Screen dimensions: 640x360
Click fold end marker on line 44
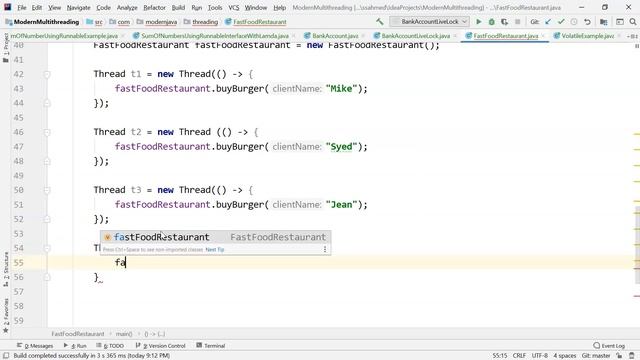pos(47,103)
